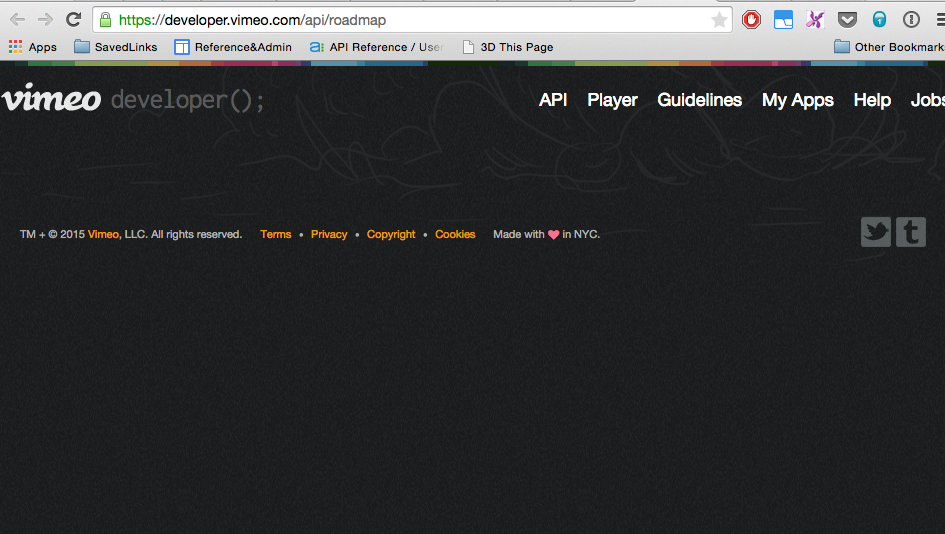
Task: Click the teal shield extension icon
Action: click(x=879, y=20)
